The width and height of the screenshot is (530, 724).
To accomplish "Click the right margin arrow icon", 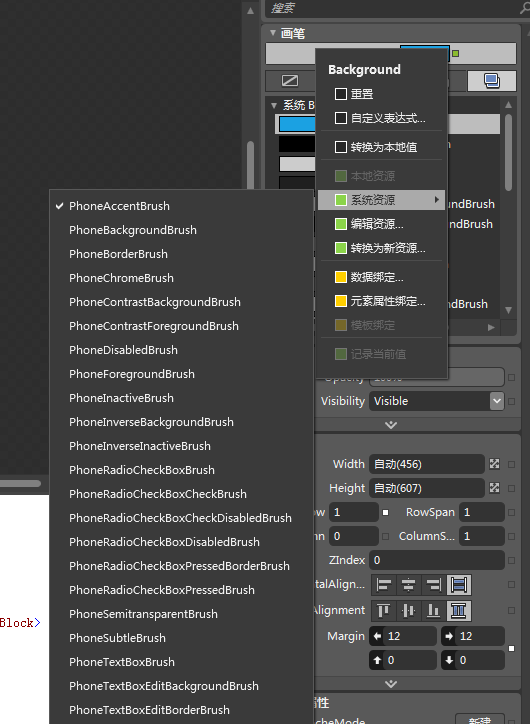I will [449, 636].
